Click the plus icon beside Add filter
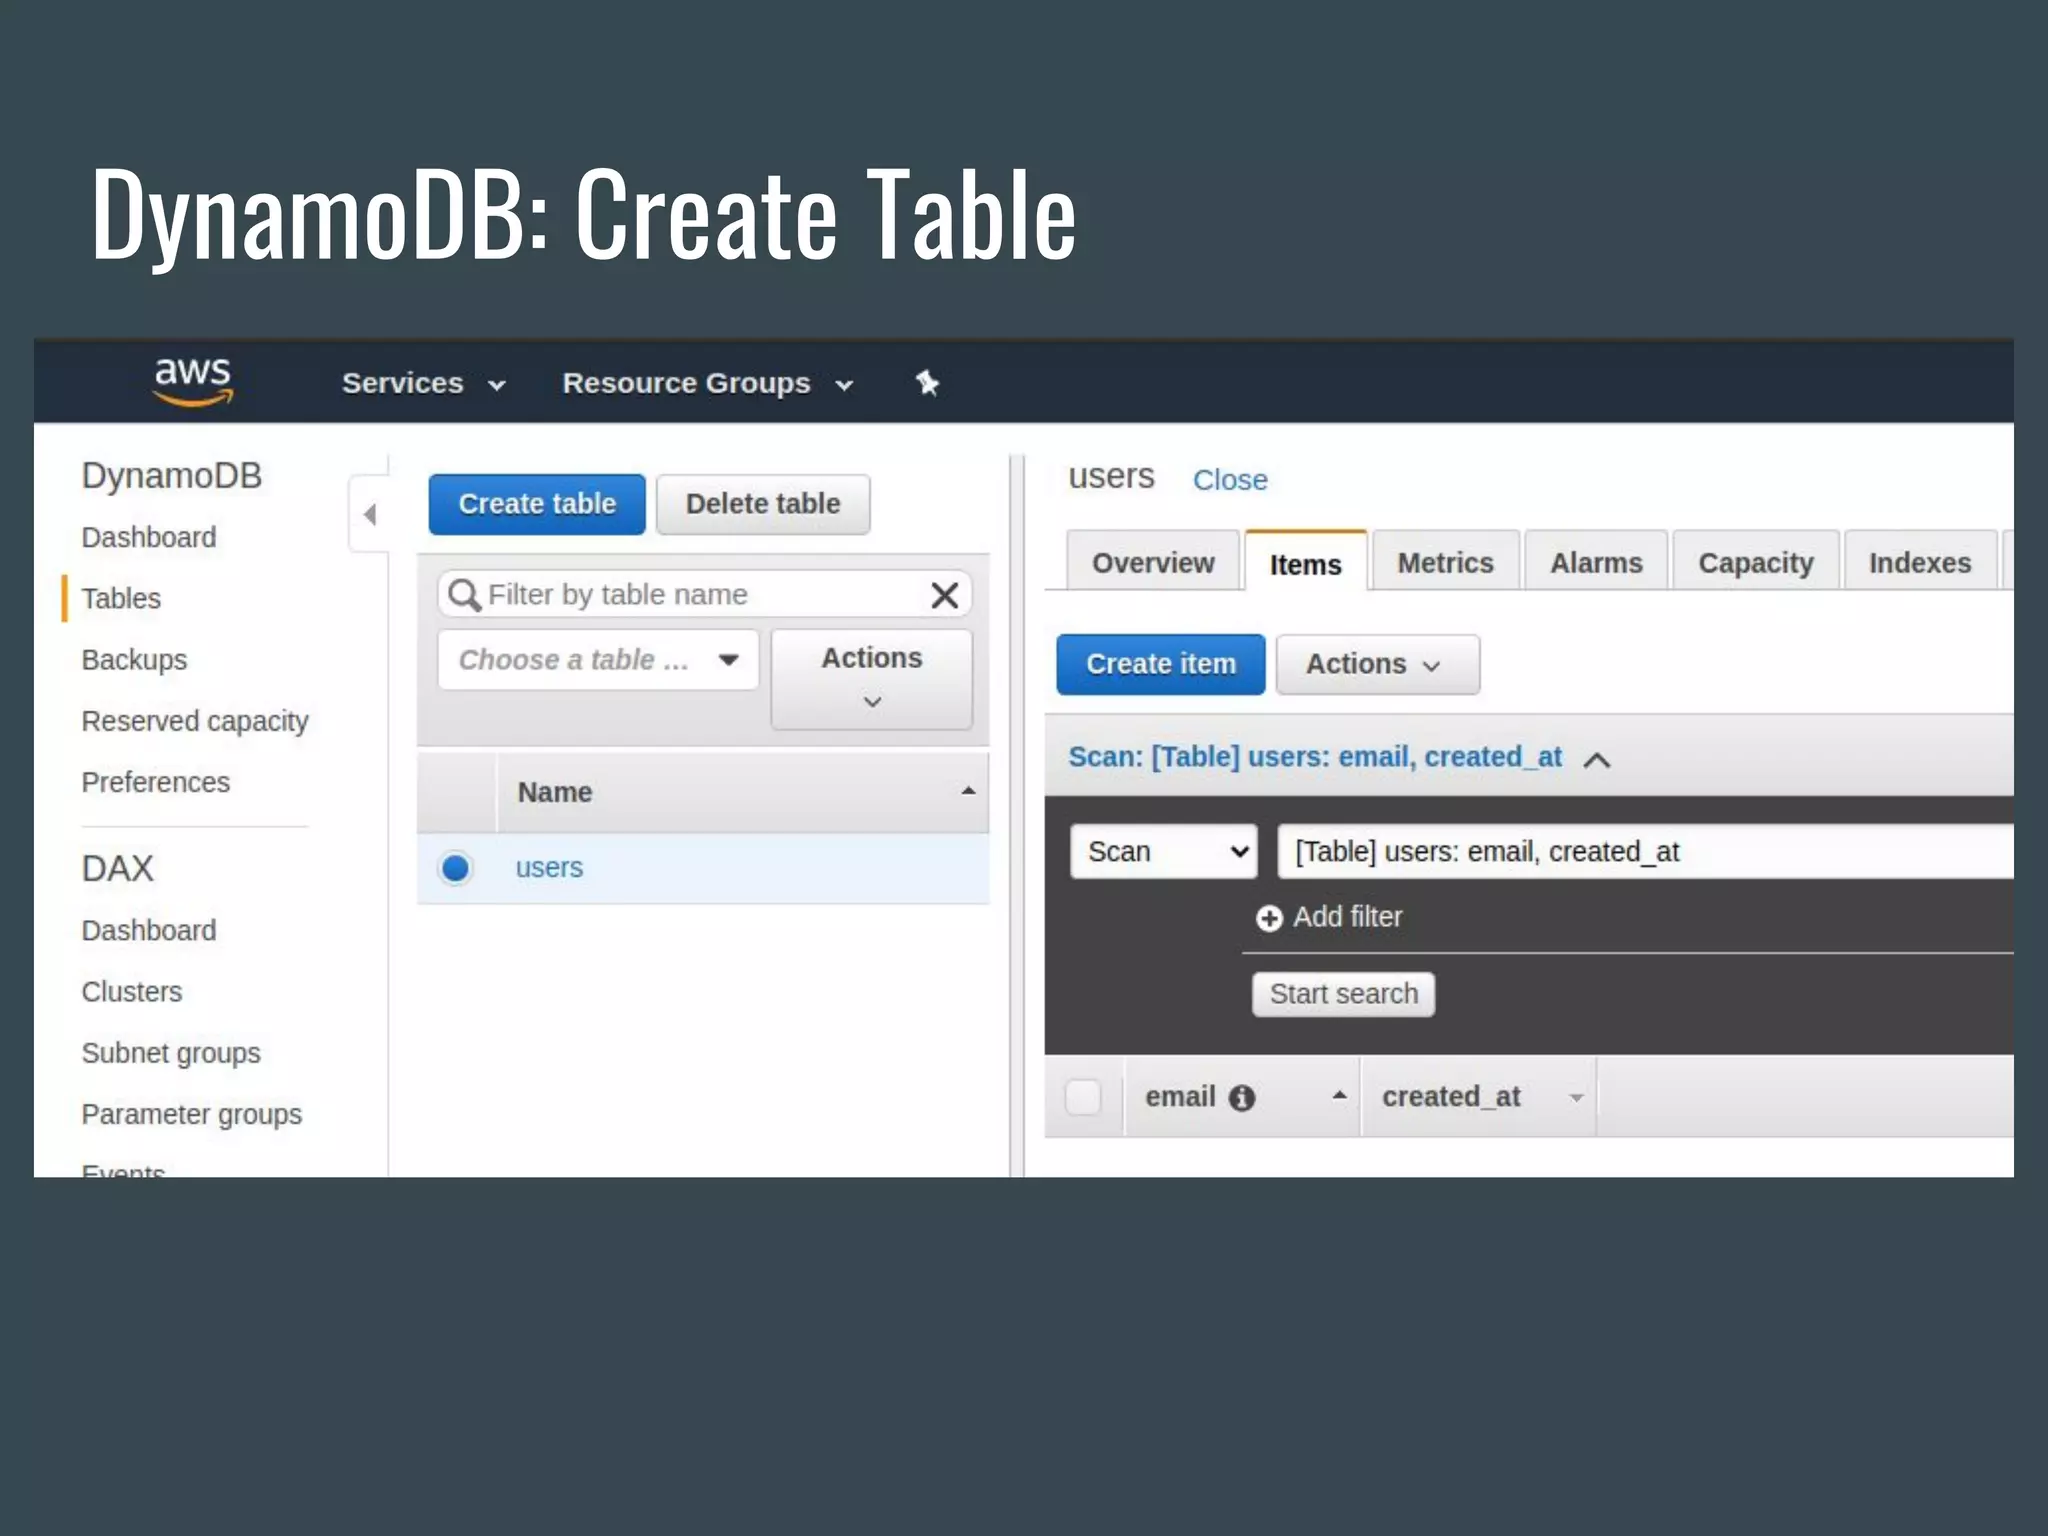Screen dimensions: 2048x1536 click(x=1269, y=918)
